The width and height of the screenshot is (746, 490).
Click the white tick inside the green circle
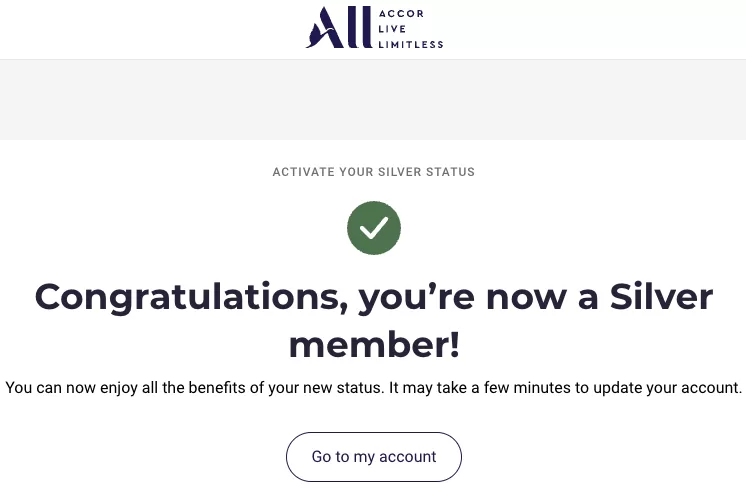coord(373,228)
